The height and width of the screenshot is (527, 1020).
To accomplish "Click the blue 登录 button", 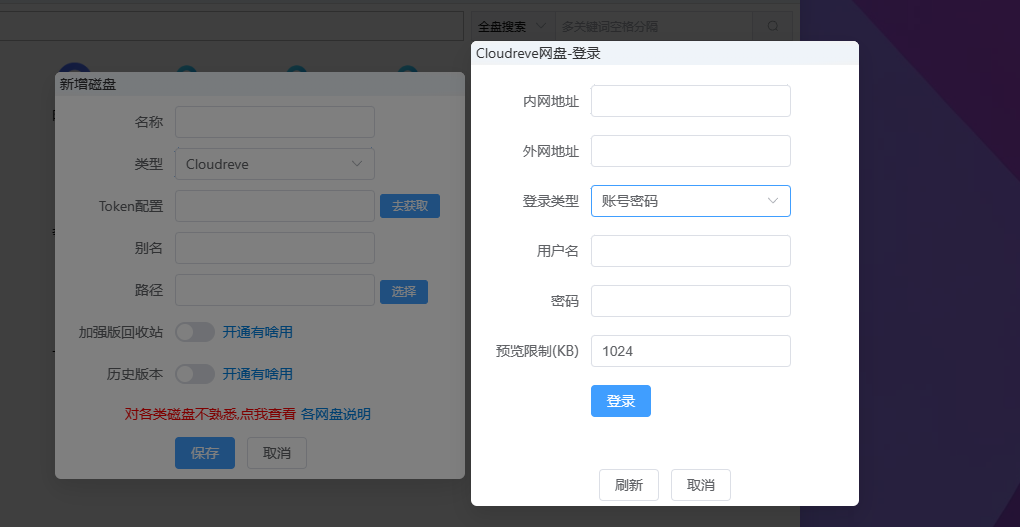I will [621, 401].
